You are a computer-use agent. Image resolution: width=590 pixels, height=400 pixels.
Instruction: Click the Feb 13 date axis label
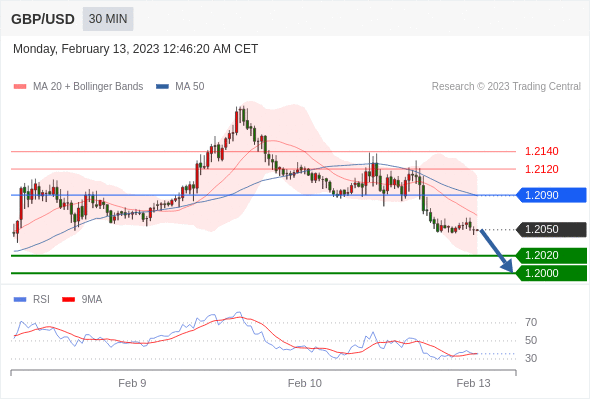coord(473,383)
